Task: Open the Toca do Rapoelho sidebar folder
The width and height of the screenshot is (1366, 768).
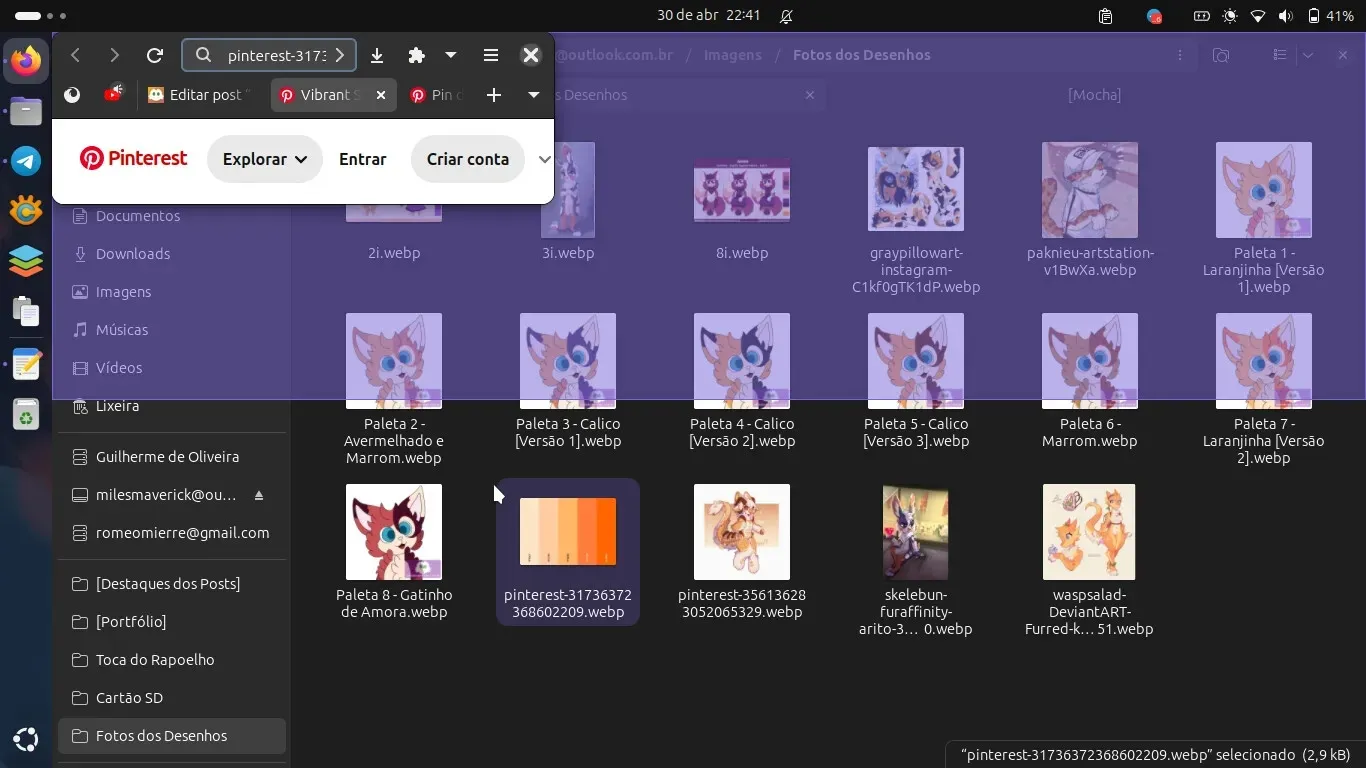Action: [155, 660]
